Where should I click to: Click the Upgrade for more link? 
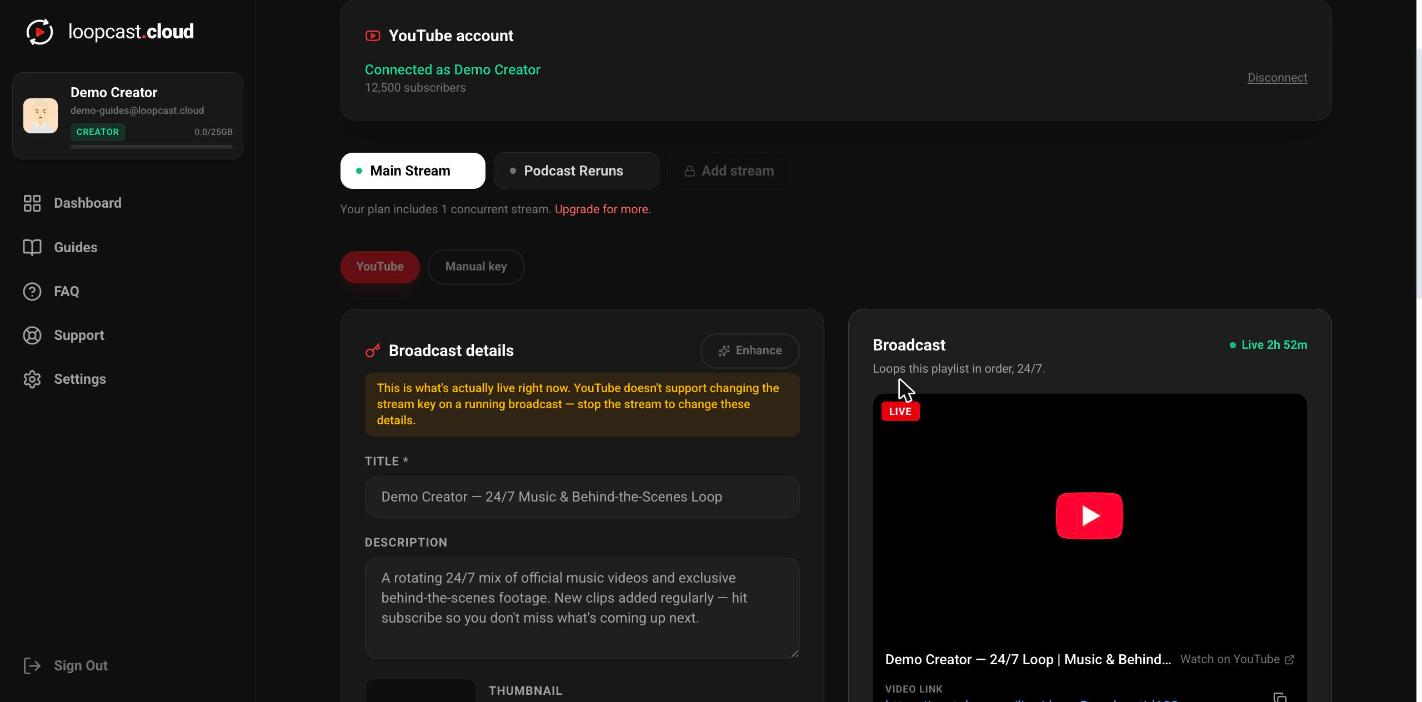[x=602, y=209]
